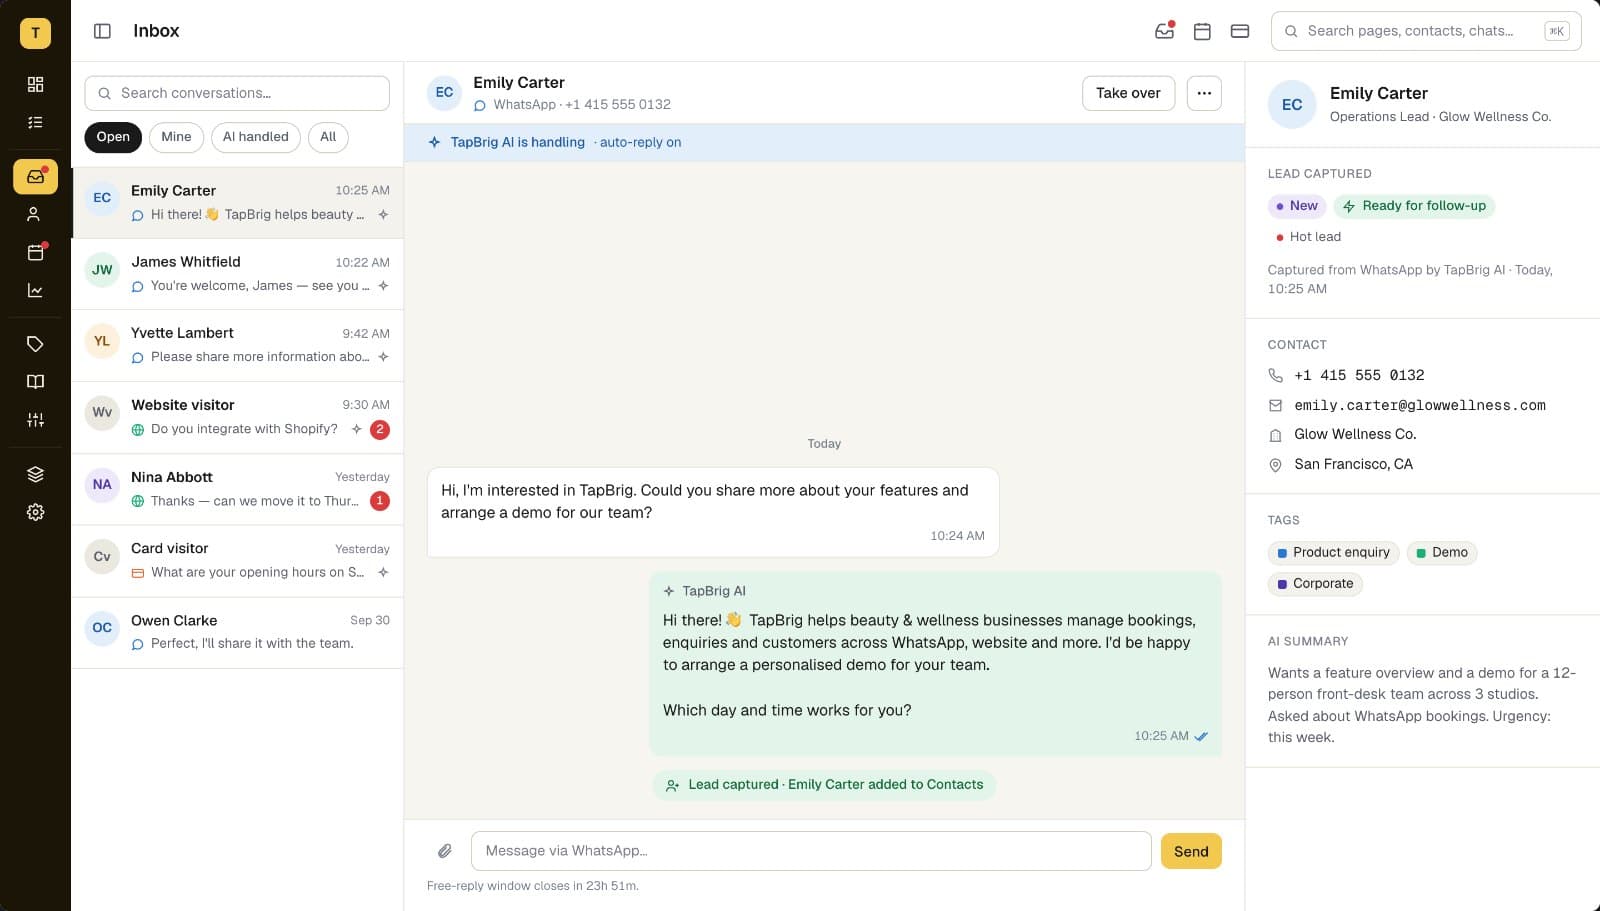This screenshot has height=911, width=1600.
Task: Open the knowledge base book icon
Action: 35,382
